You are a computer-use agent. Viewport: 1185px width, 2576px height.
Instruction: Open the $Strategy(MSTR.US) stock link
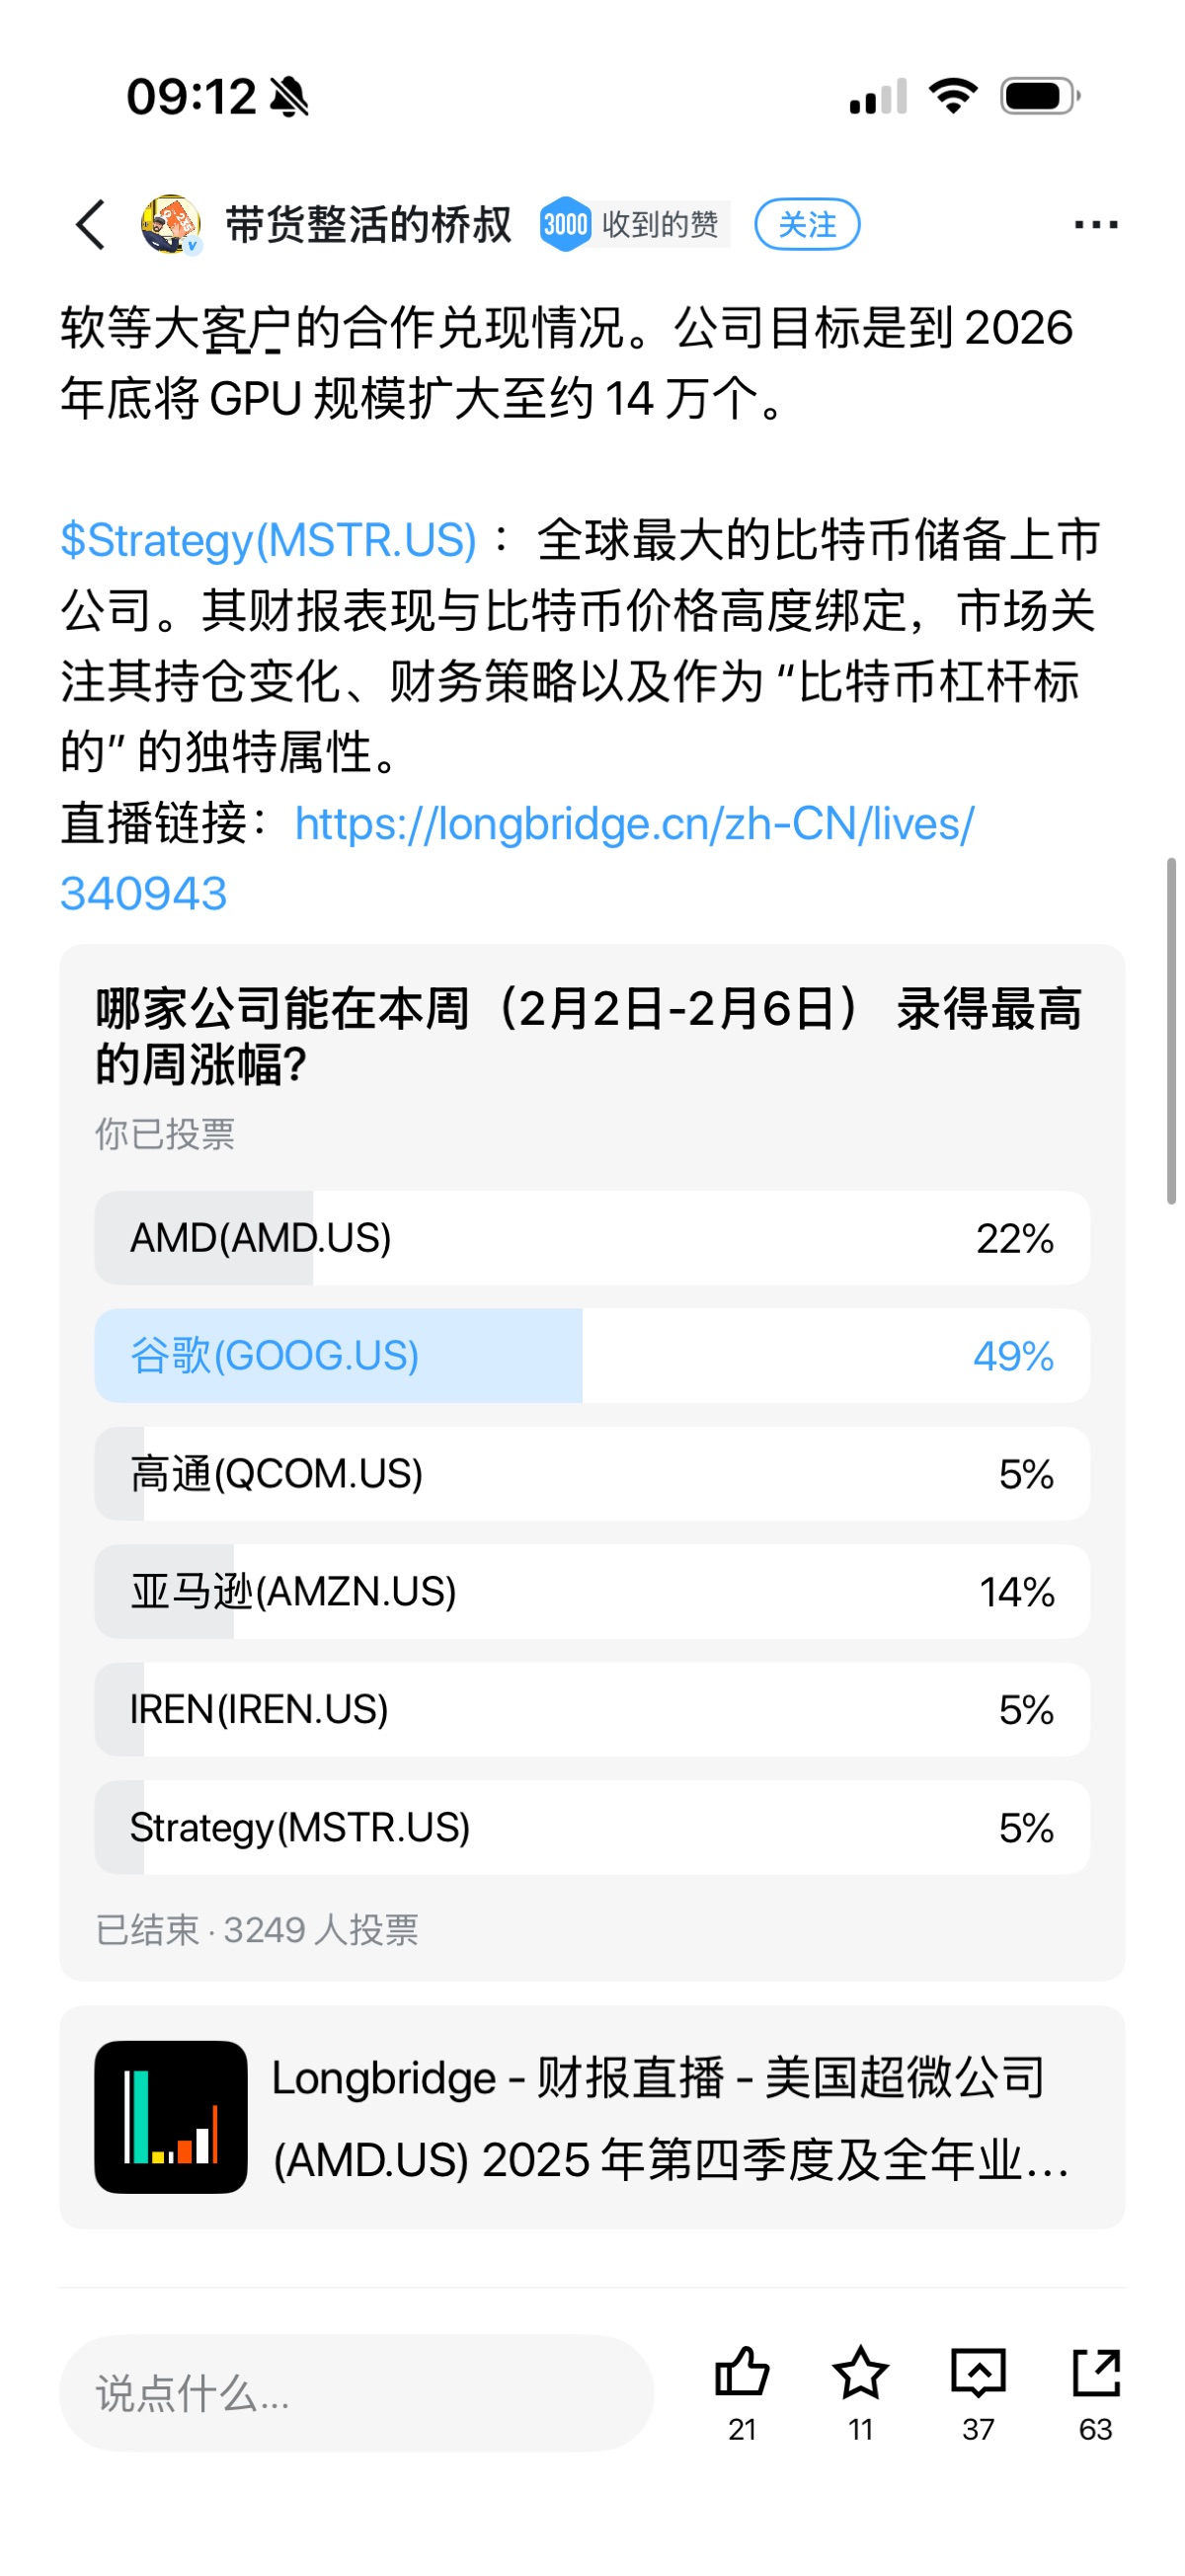(268, 540)
